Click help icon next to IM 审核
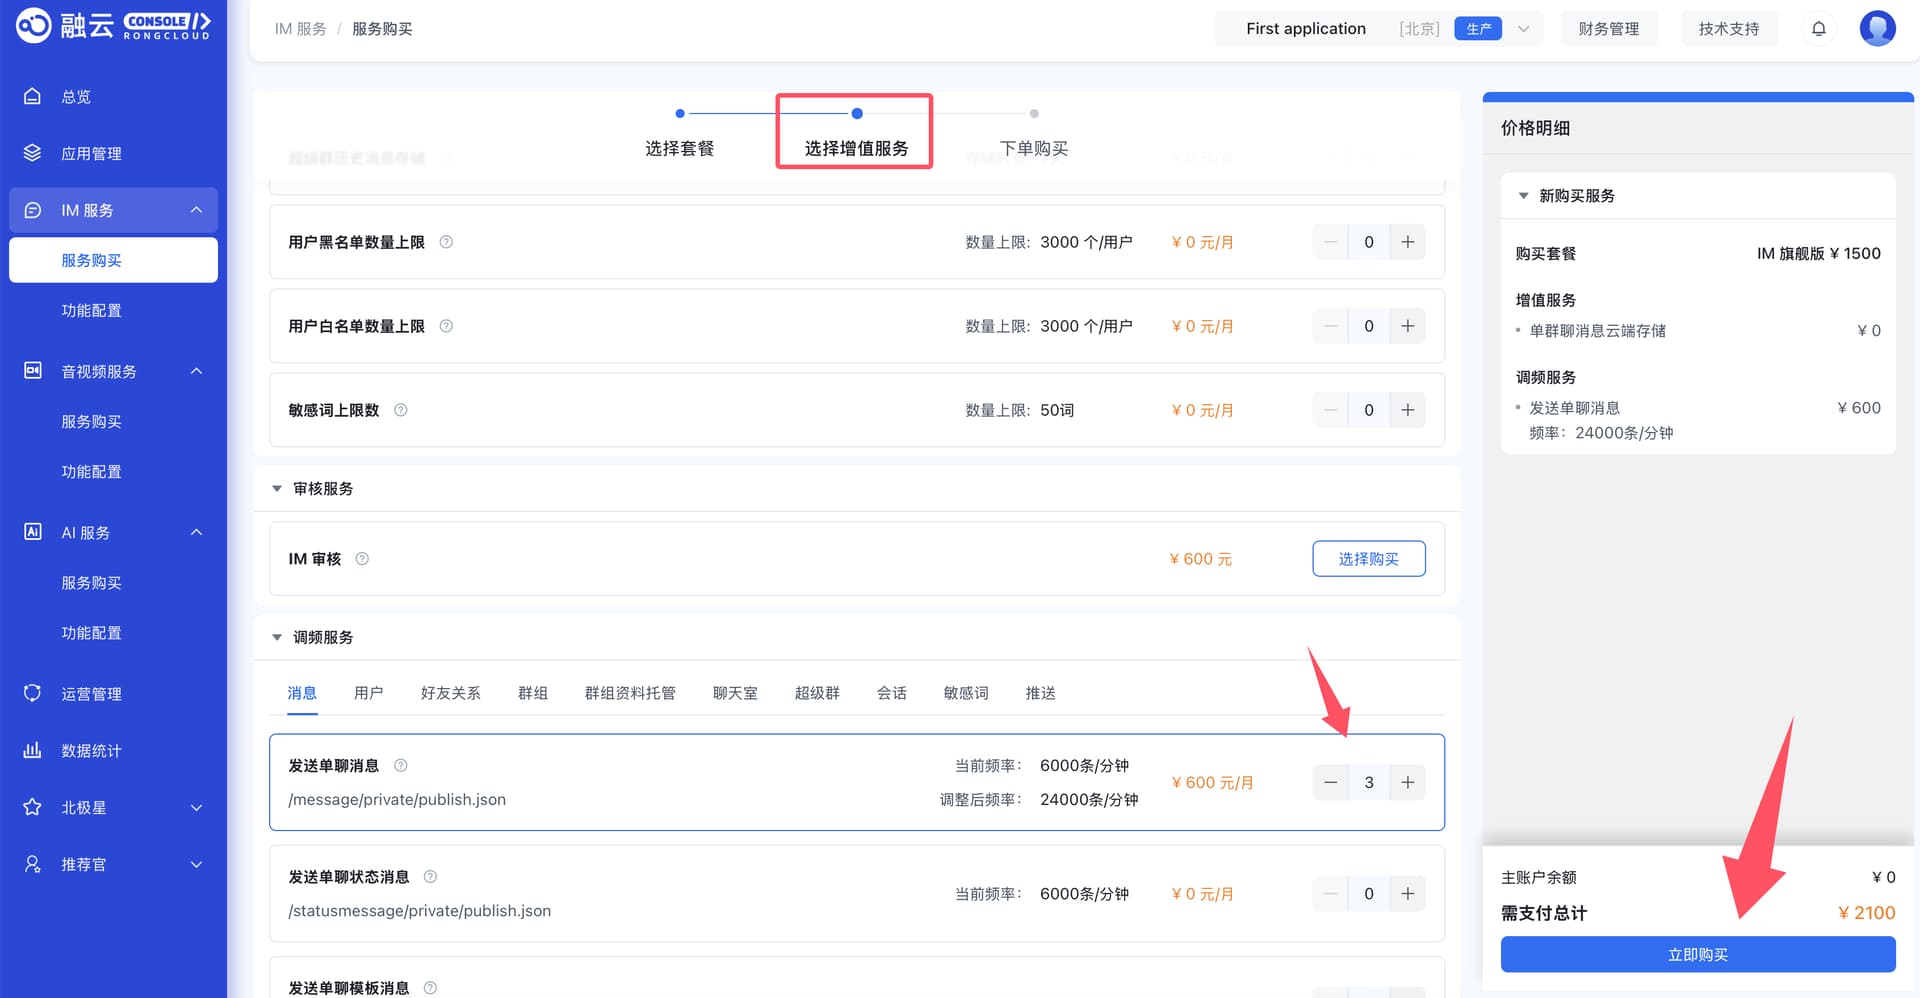 [x=362, y=559]
